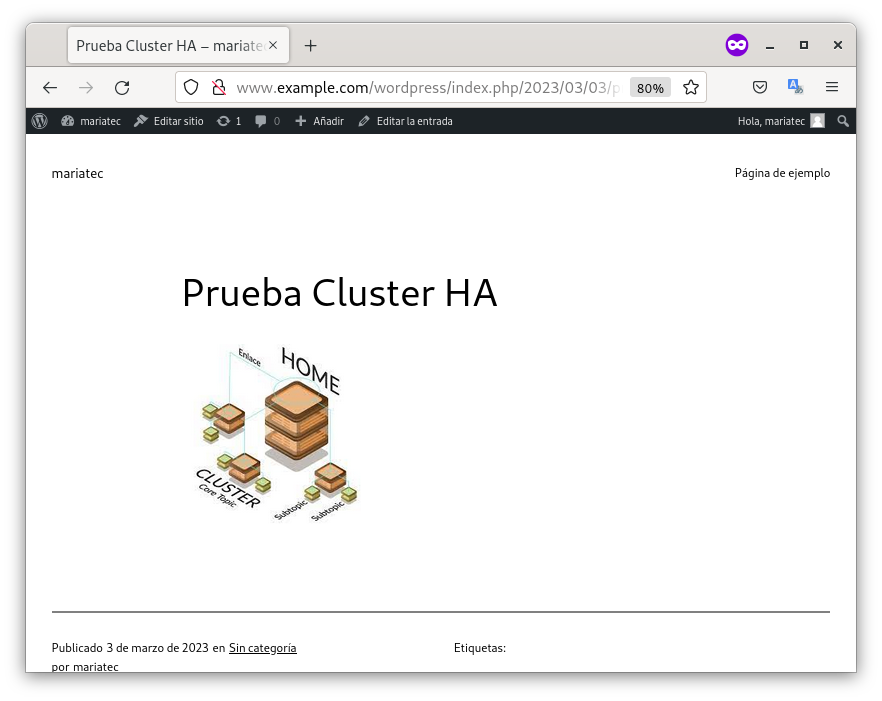Open the Página de ejemplo link
This screenshot has width=882, height=701.
click(782, 173)
